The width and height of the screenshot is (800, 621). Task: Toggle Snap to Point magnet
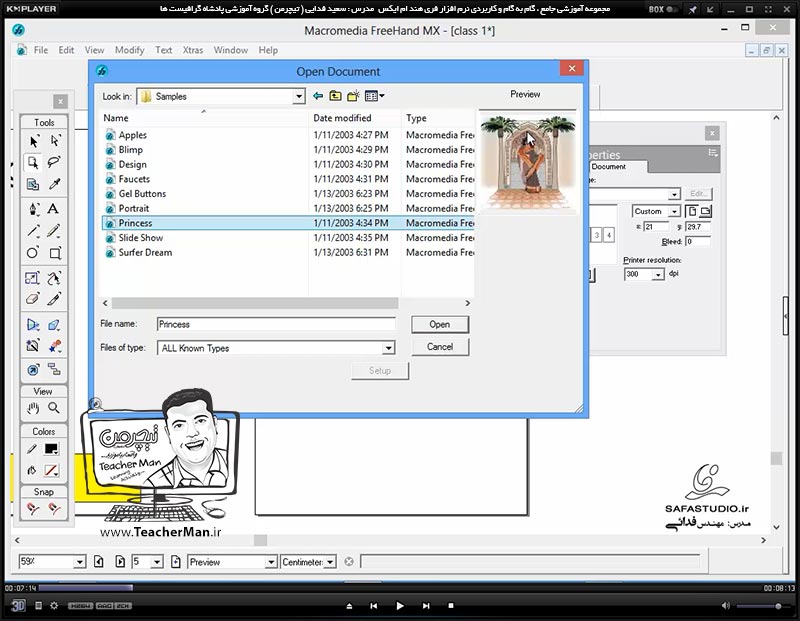coord(33,509)
